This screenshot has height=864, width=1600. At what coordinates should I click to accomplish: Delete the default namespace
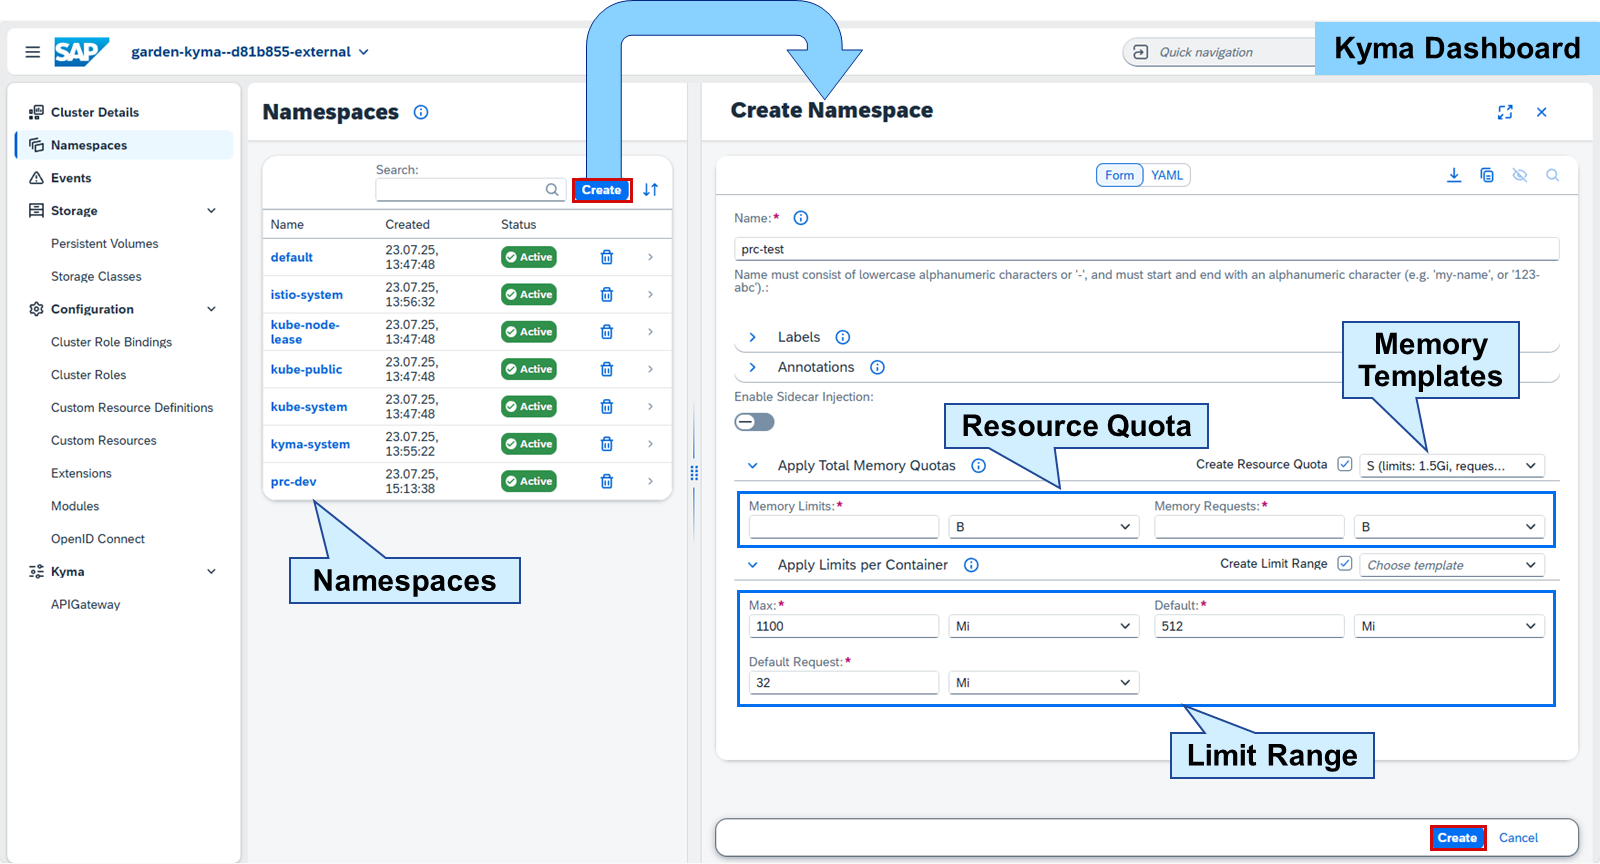(x=607, y=257)
